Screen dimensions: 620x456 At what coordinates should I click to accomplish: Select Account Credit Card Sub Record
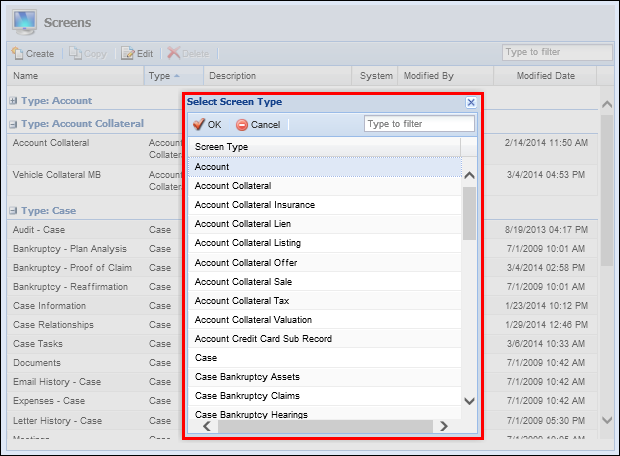tap(325, 339)
